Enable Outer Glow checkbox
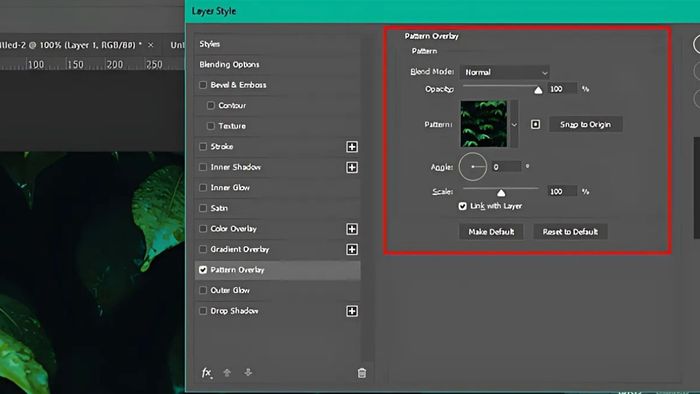Viewport: 700px width, 394px height. pos(203,290)
